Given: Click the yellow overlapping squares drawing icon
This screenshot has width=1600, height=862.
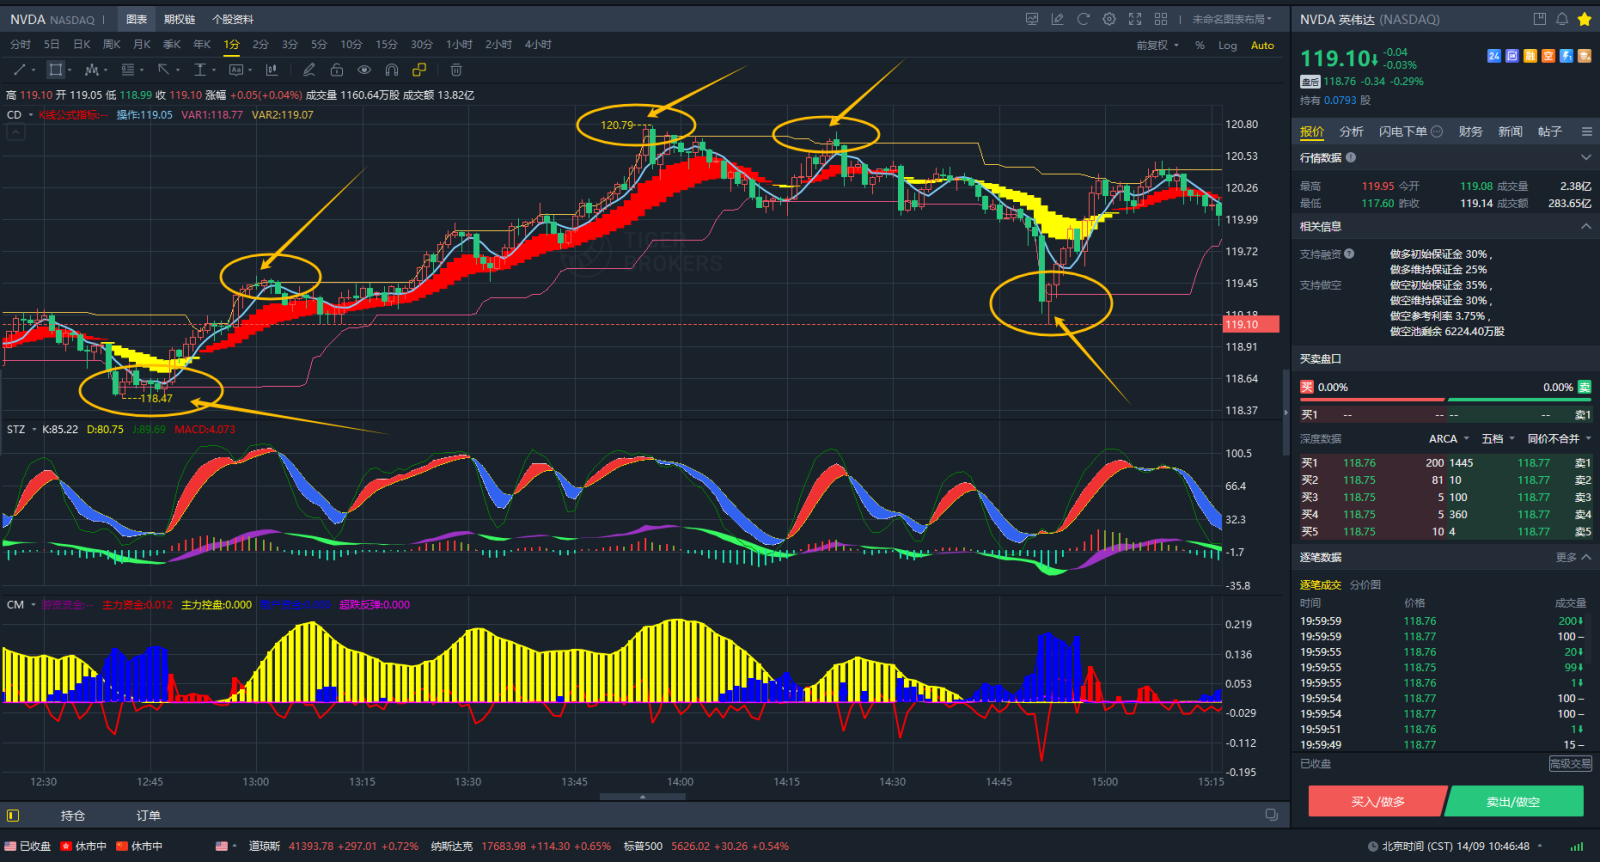Looking at the screenshot, I should 419,70.
